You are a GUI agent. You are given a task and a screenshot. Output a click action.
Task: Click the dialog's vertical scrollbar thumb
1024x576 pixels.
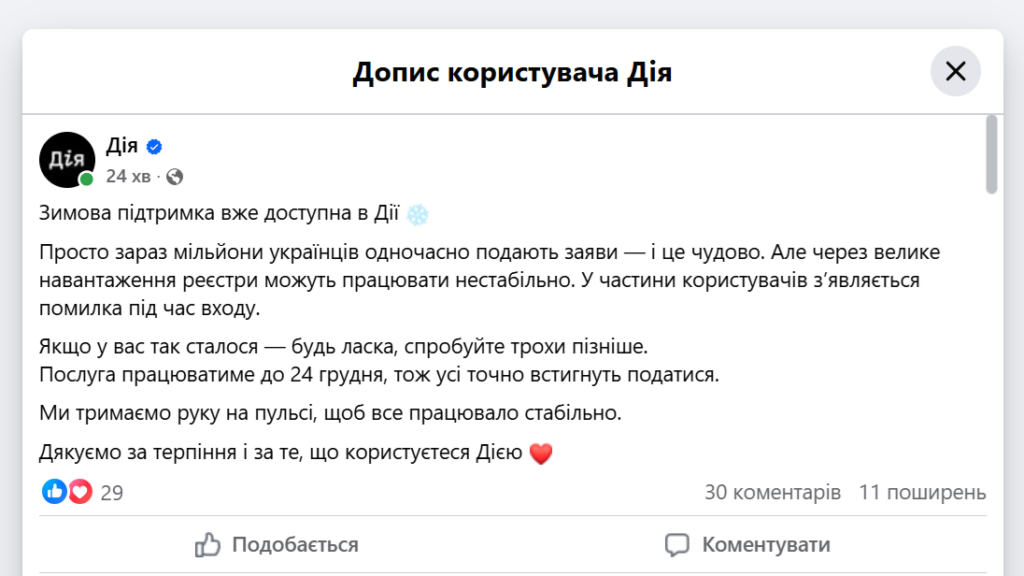pos(991,154)
